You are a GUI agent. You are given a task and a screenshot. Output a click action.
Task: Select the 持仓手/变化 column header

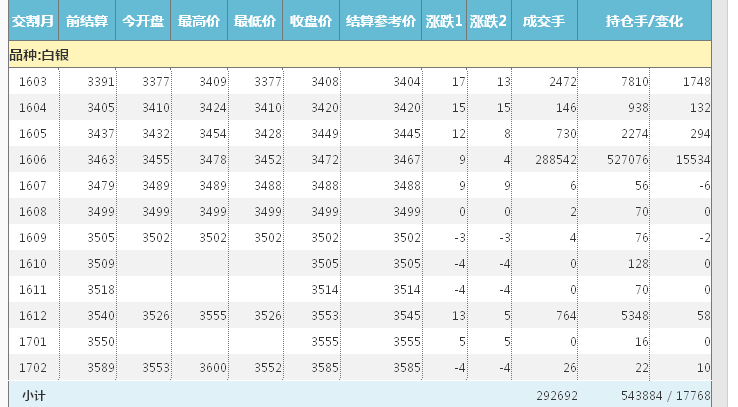(x=644, y=21)
